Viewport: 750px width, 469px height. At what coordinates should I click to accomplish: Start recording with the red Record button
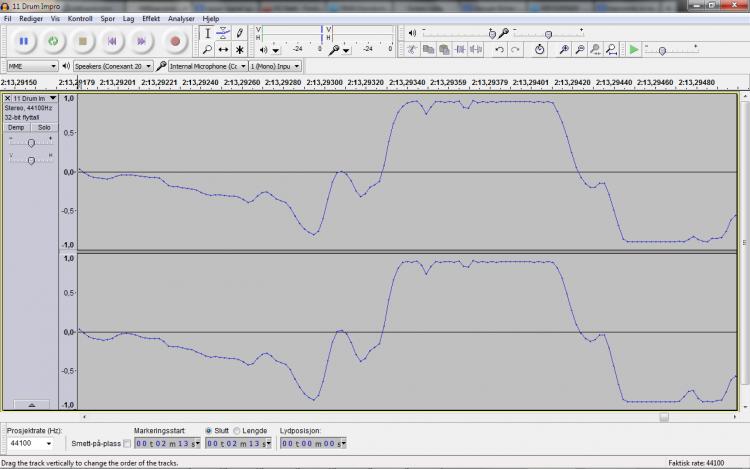click(x=175, y=42)
